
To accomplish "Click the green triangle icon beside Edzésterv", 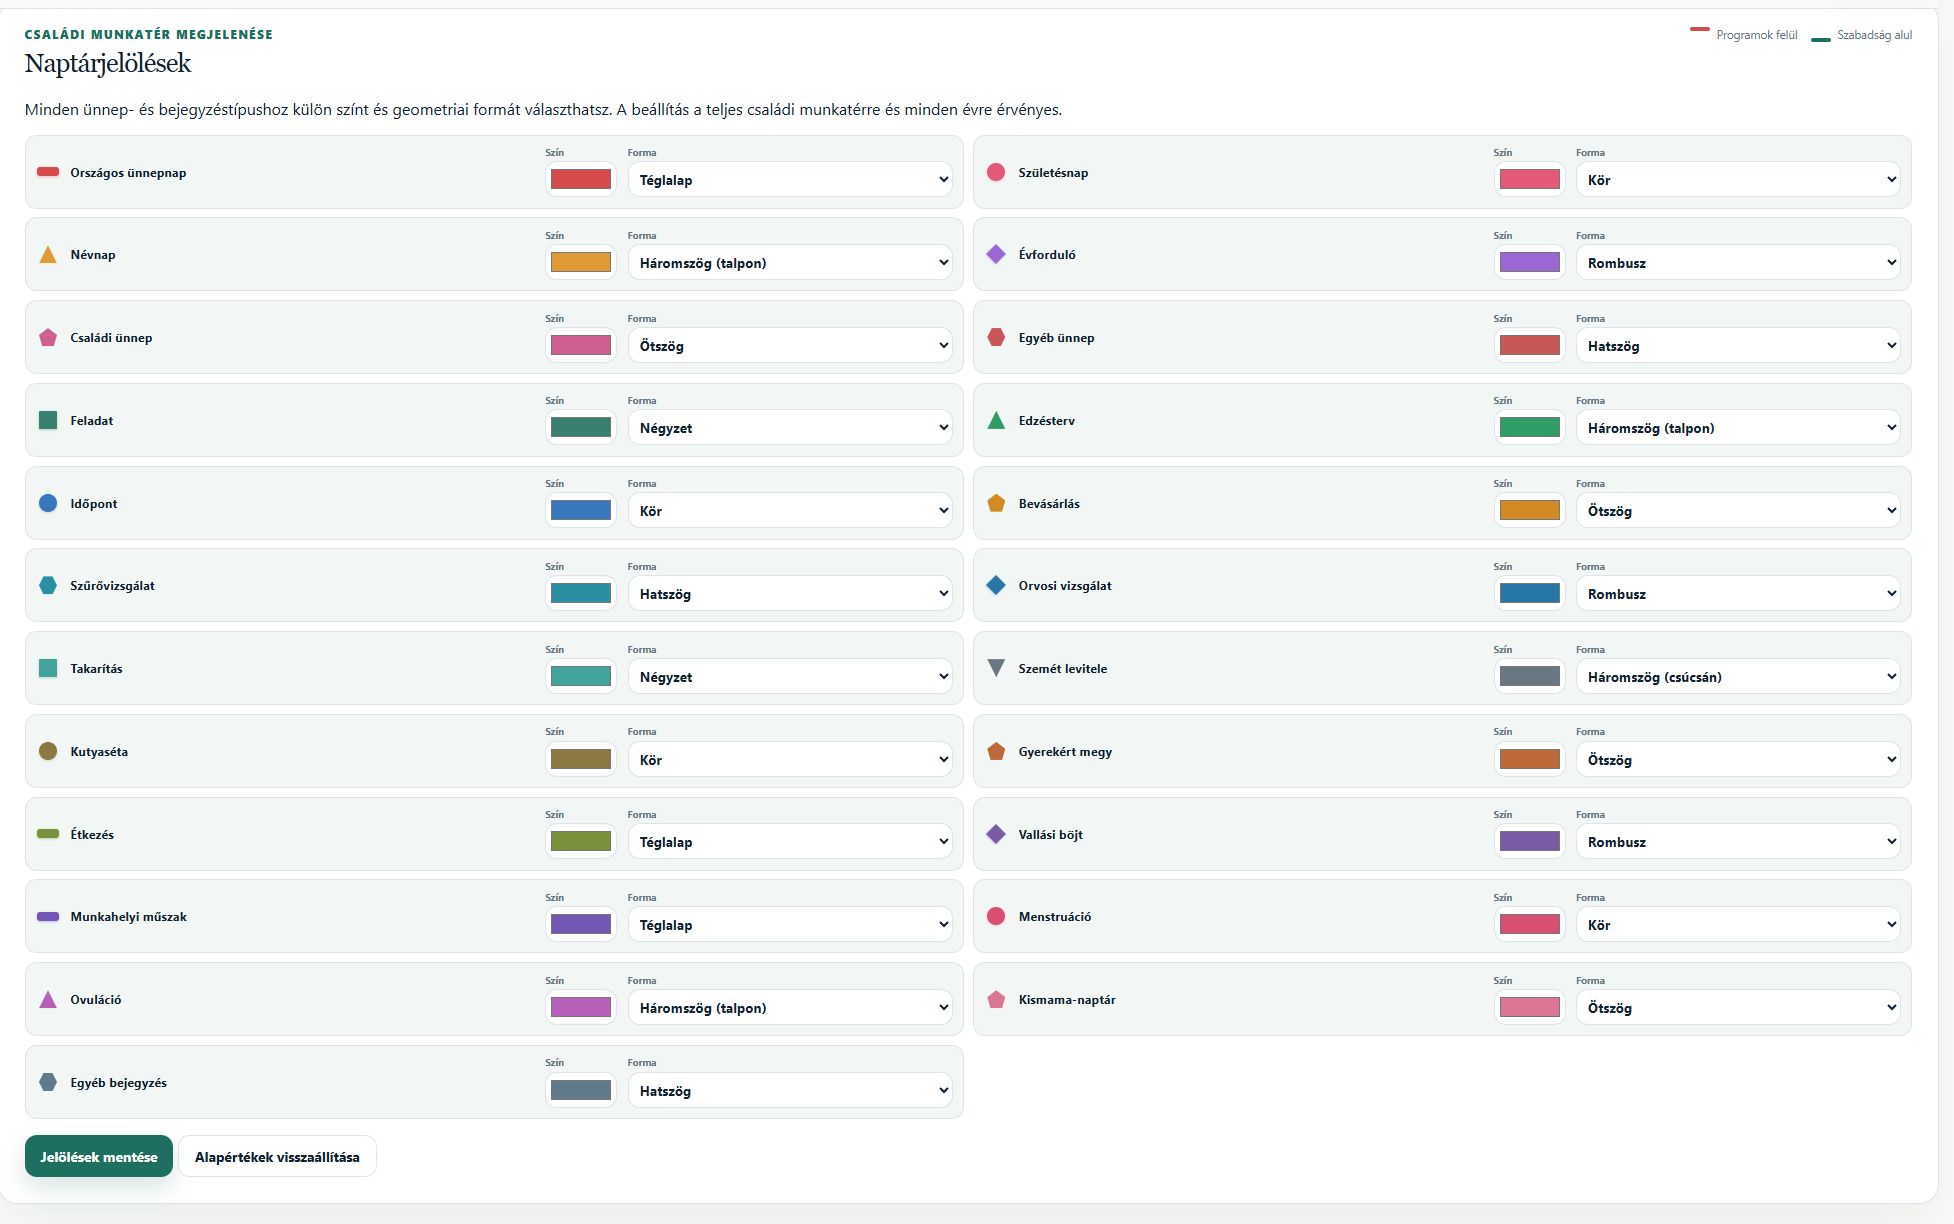I will click(x=996, y=421).
